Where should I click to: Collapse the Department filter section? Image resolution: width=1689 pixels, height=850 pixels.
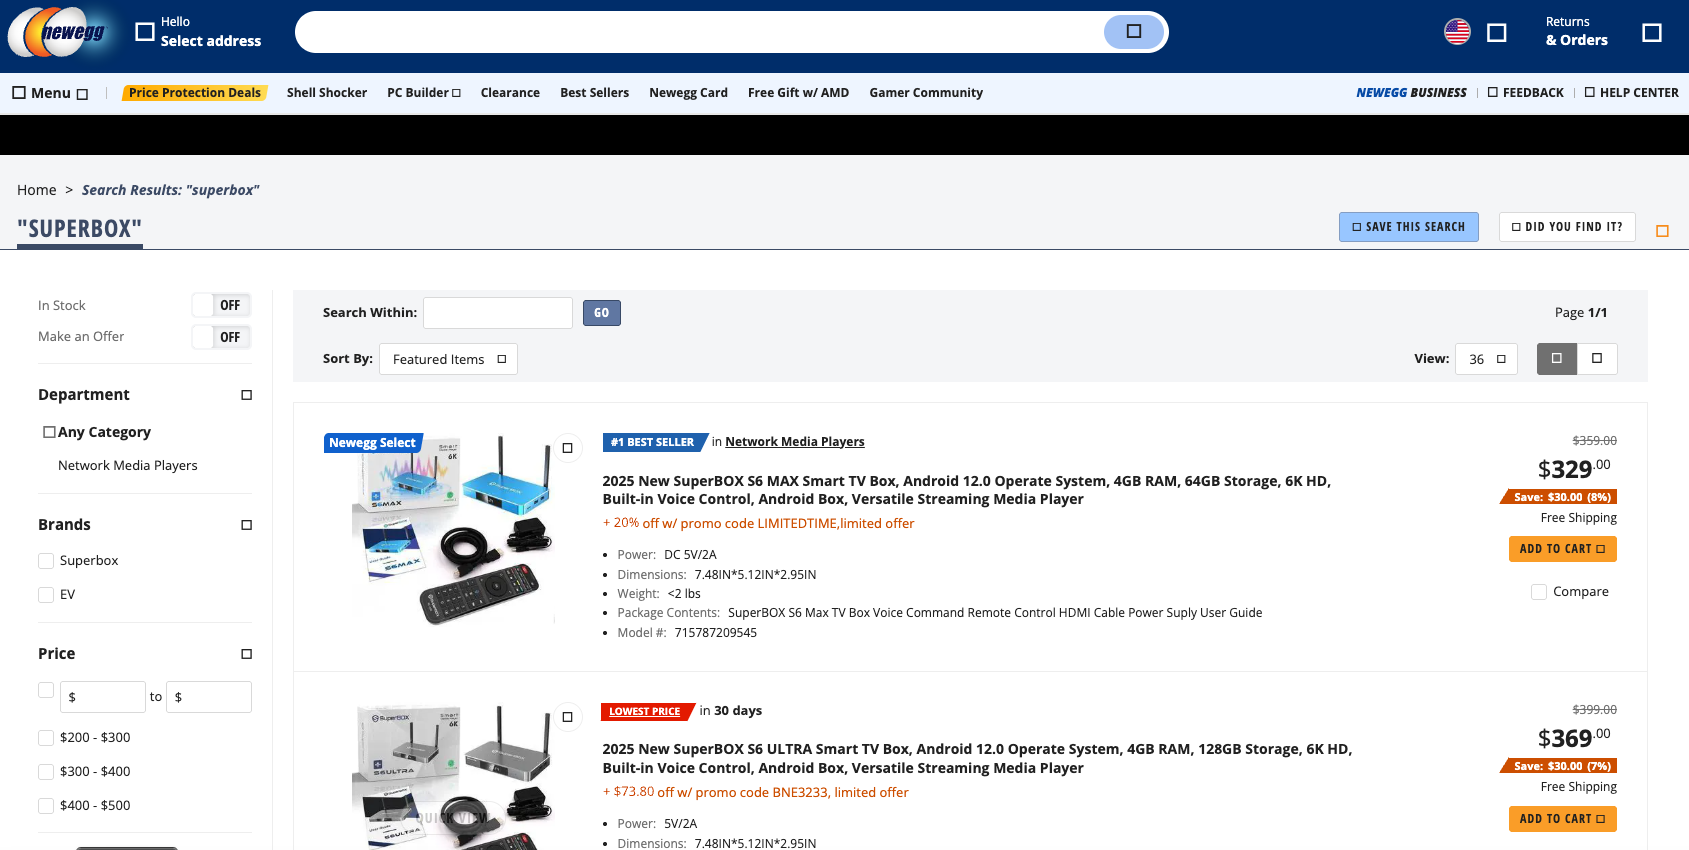coord(246,395)
